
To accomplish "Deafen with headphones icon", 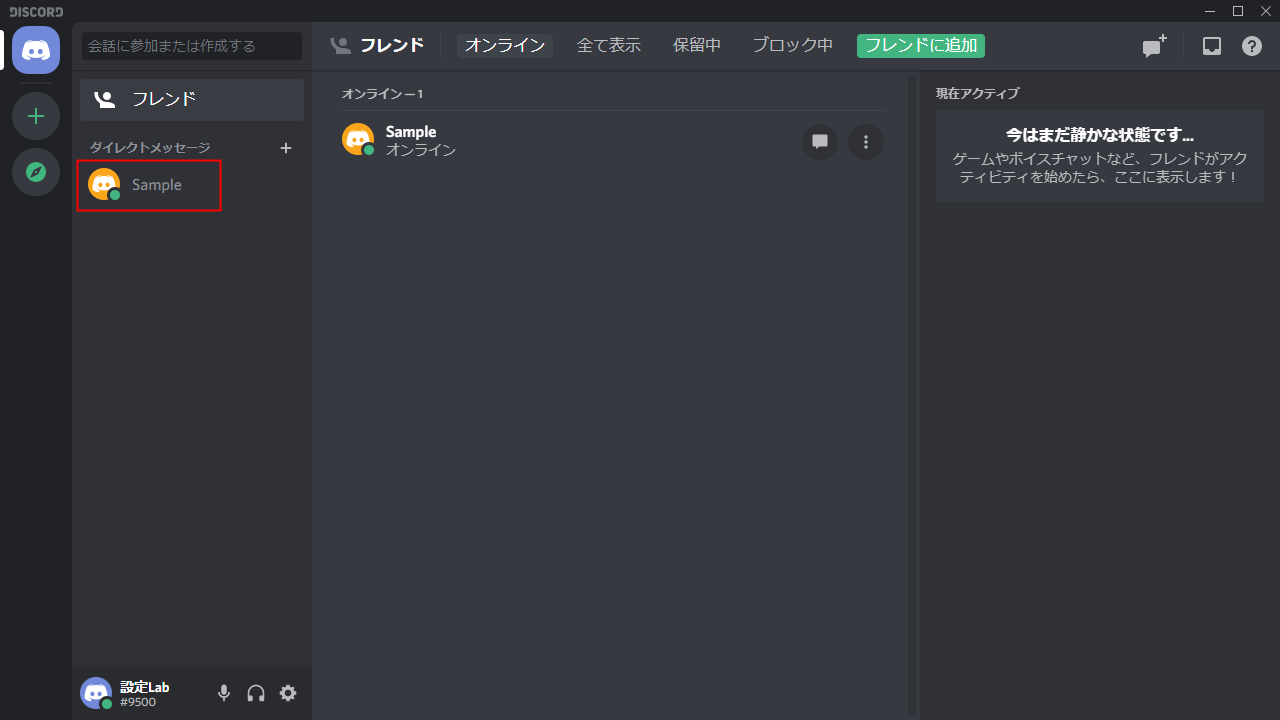I will tap(256, 693).
